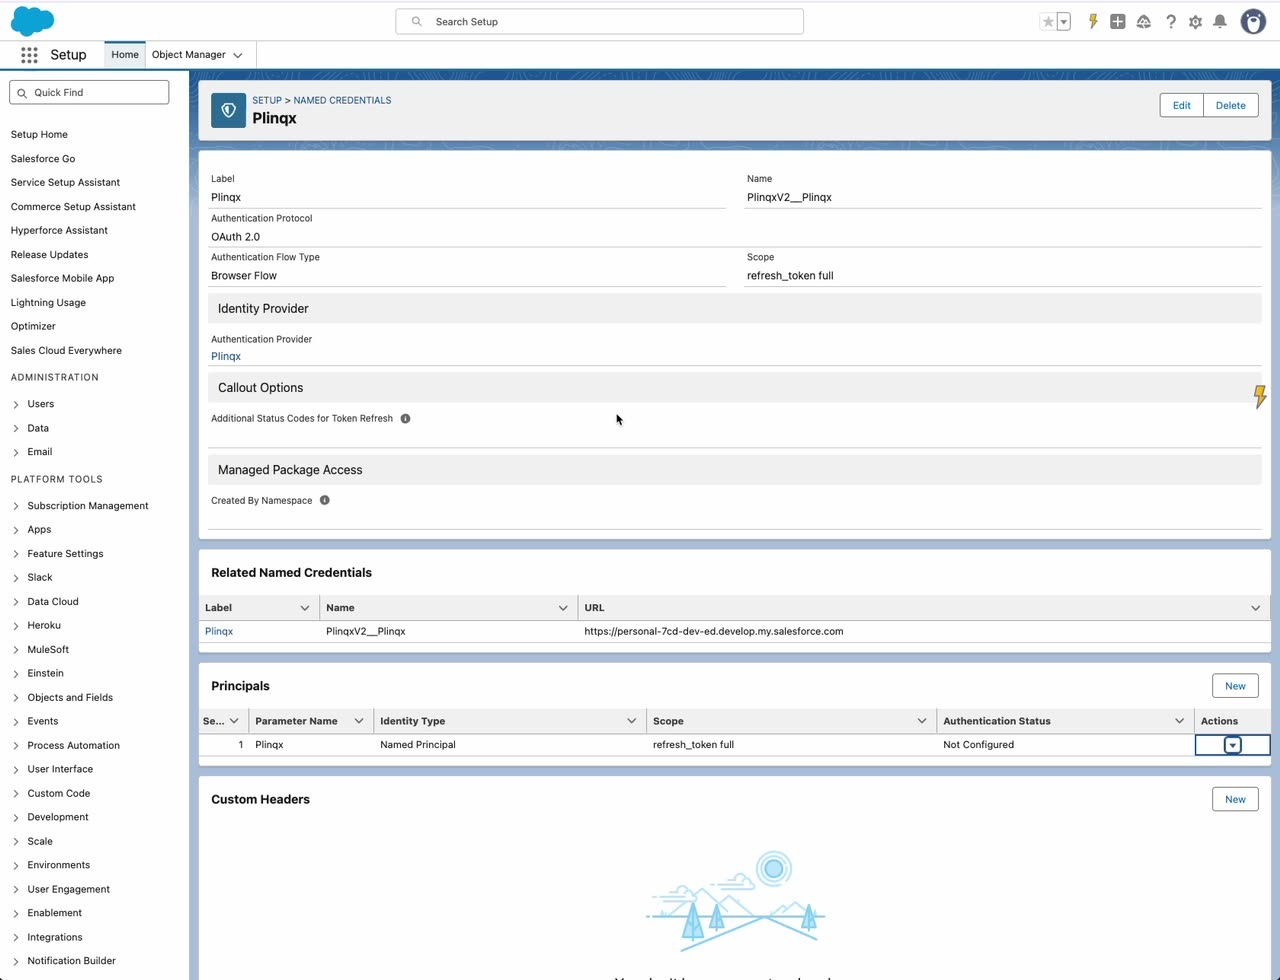
Task: Open the favorites list dropdown arrow
Action: tap(1064, 21)
